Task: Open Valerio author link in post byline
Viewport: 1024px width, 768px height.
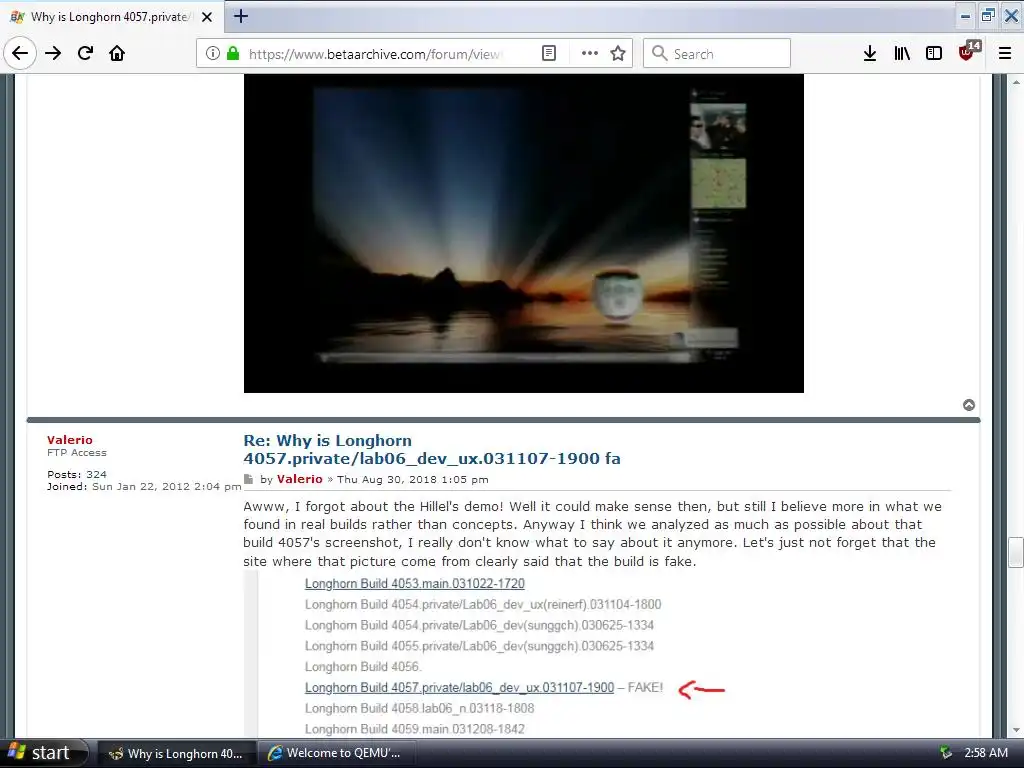Action: click(300, 479)
